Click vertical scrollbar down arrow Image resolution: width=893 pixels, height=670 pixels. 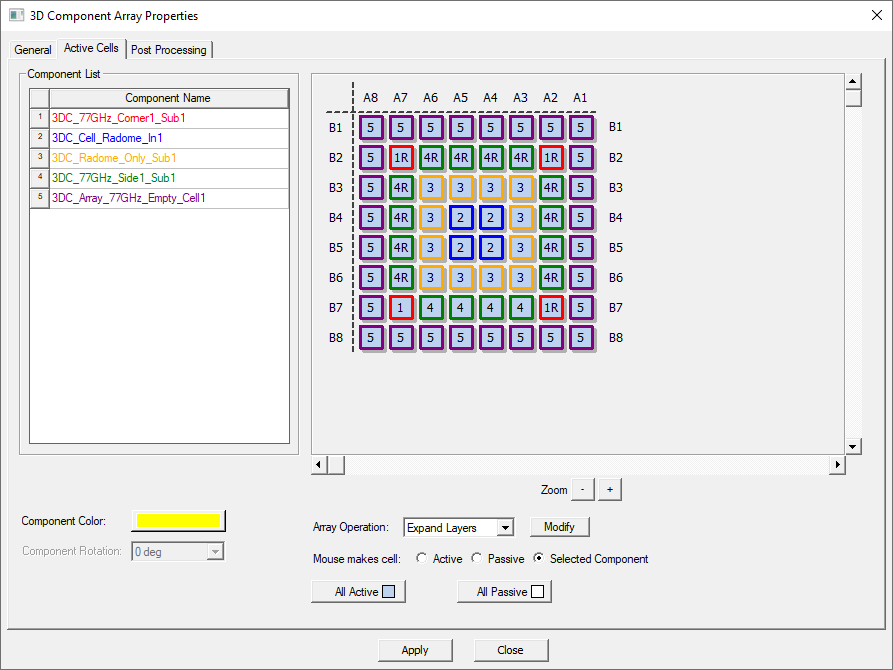point(853,447)
